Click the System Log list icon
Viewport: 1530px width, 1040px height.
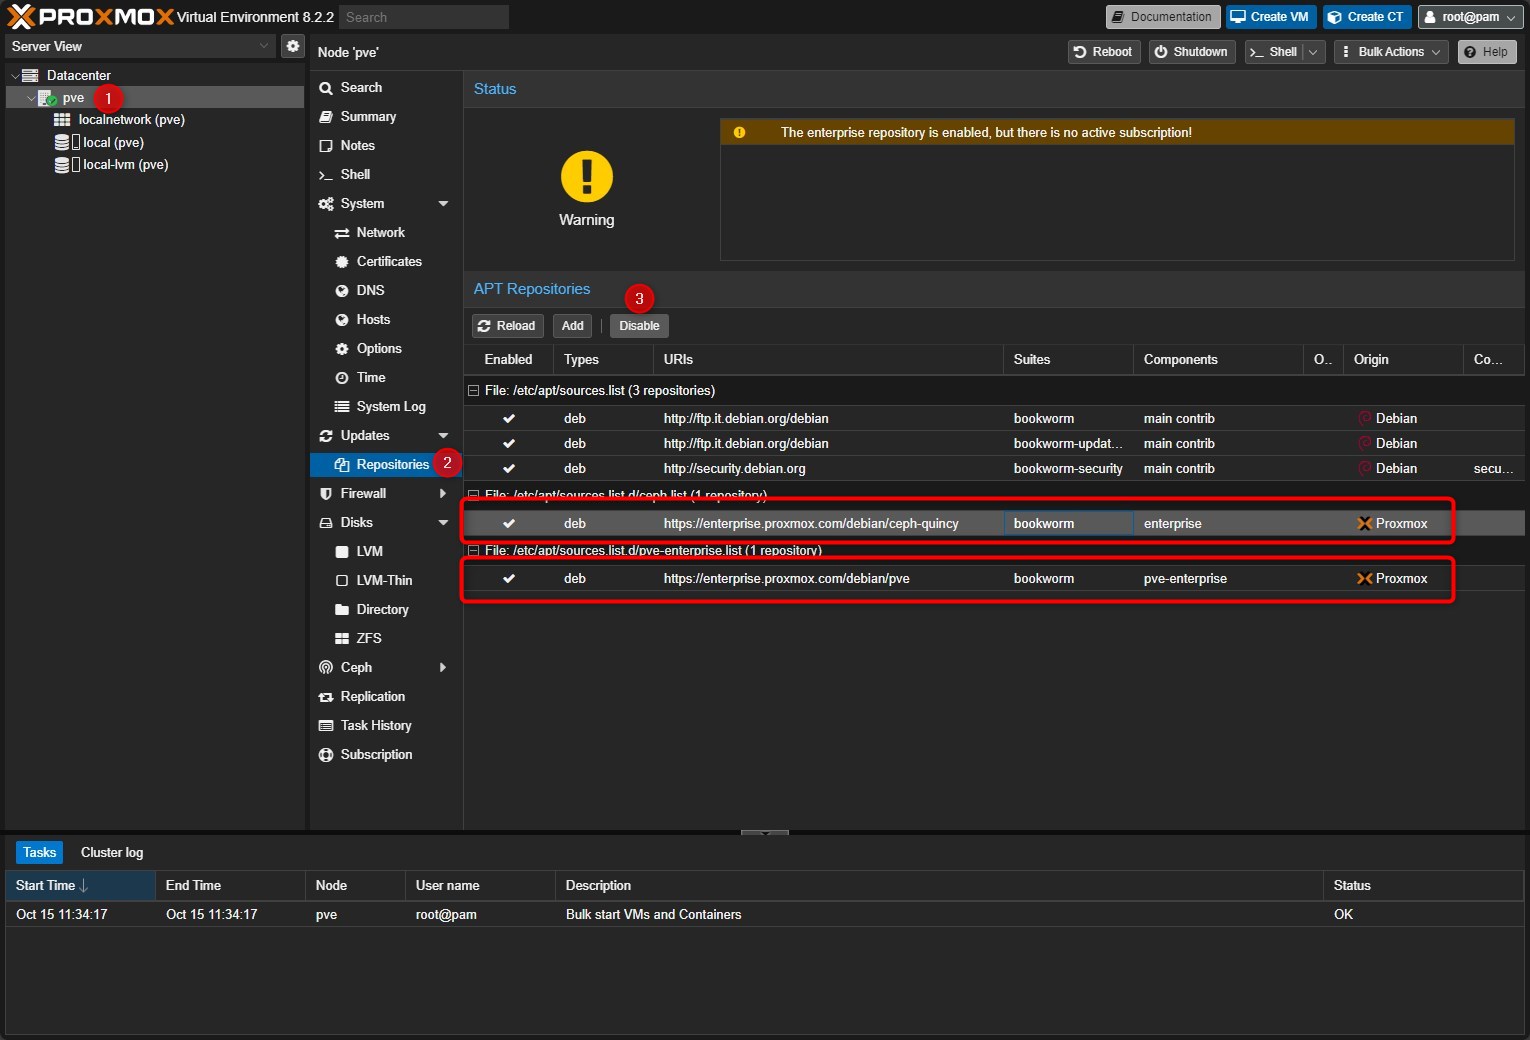[x=342, y=407]
